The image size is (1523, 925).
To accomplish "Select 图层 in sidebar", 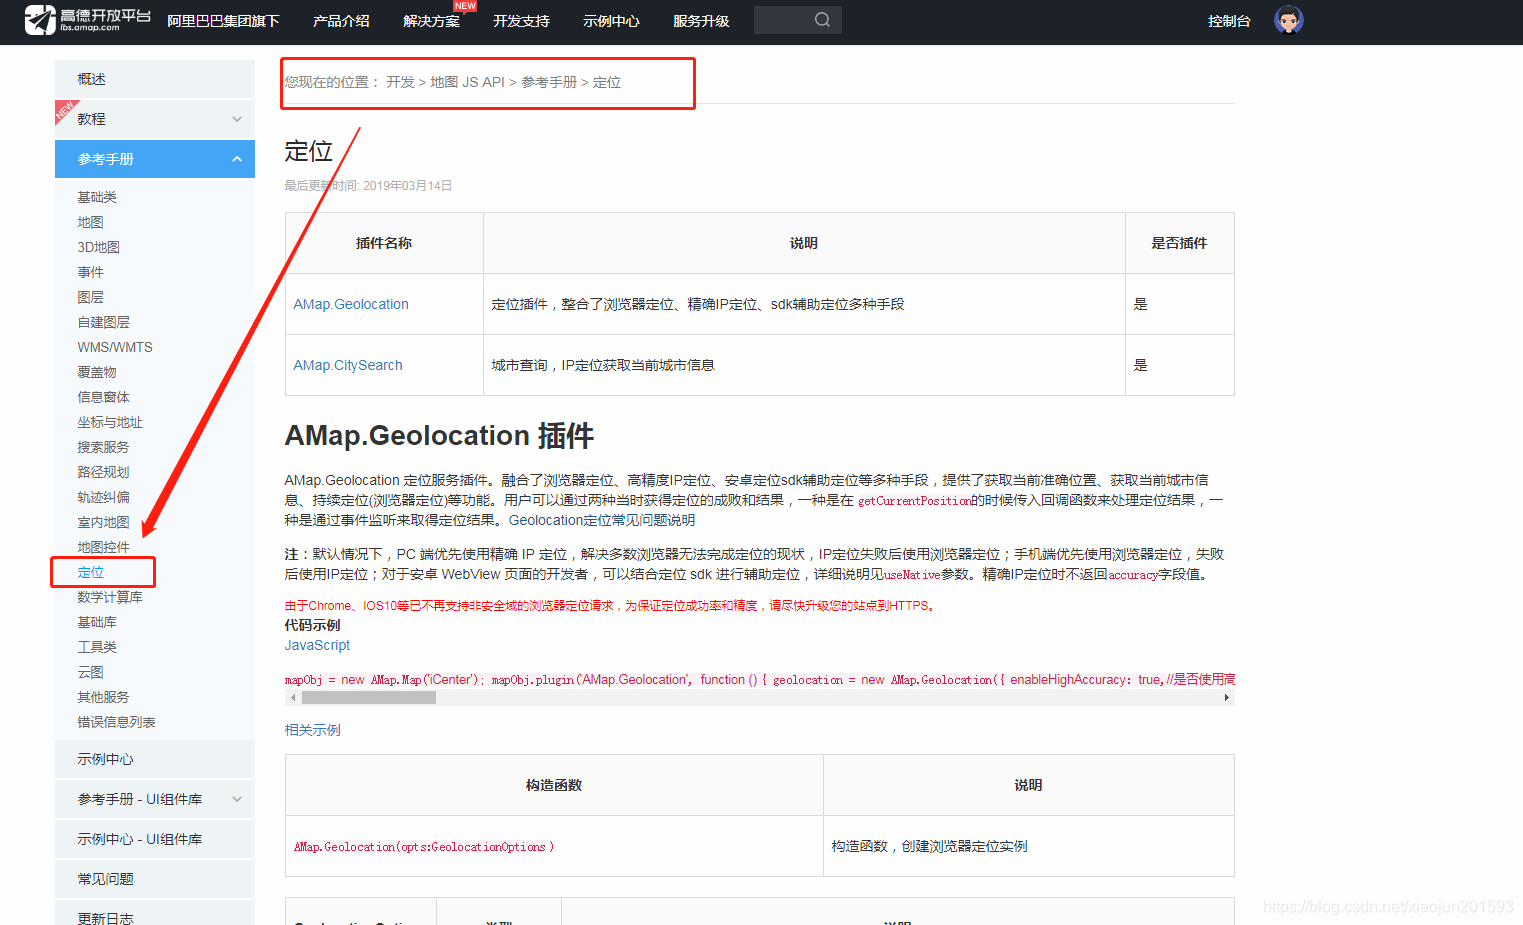I will click(x=90, y=297).
